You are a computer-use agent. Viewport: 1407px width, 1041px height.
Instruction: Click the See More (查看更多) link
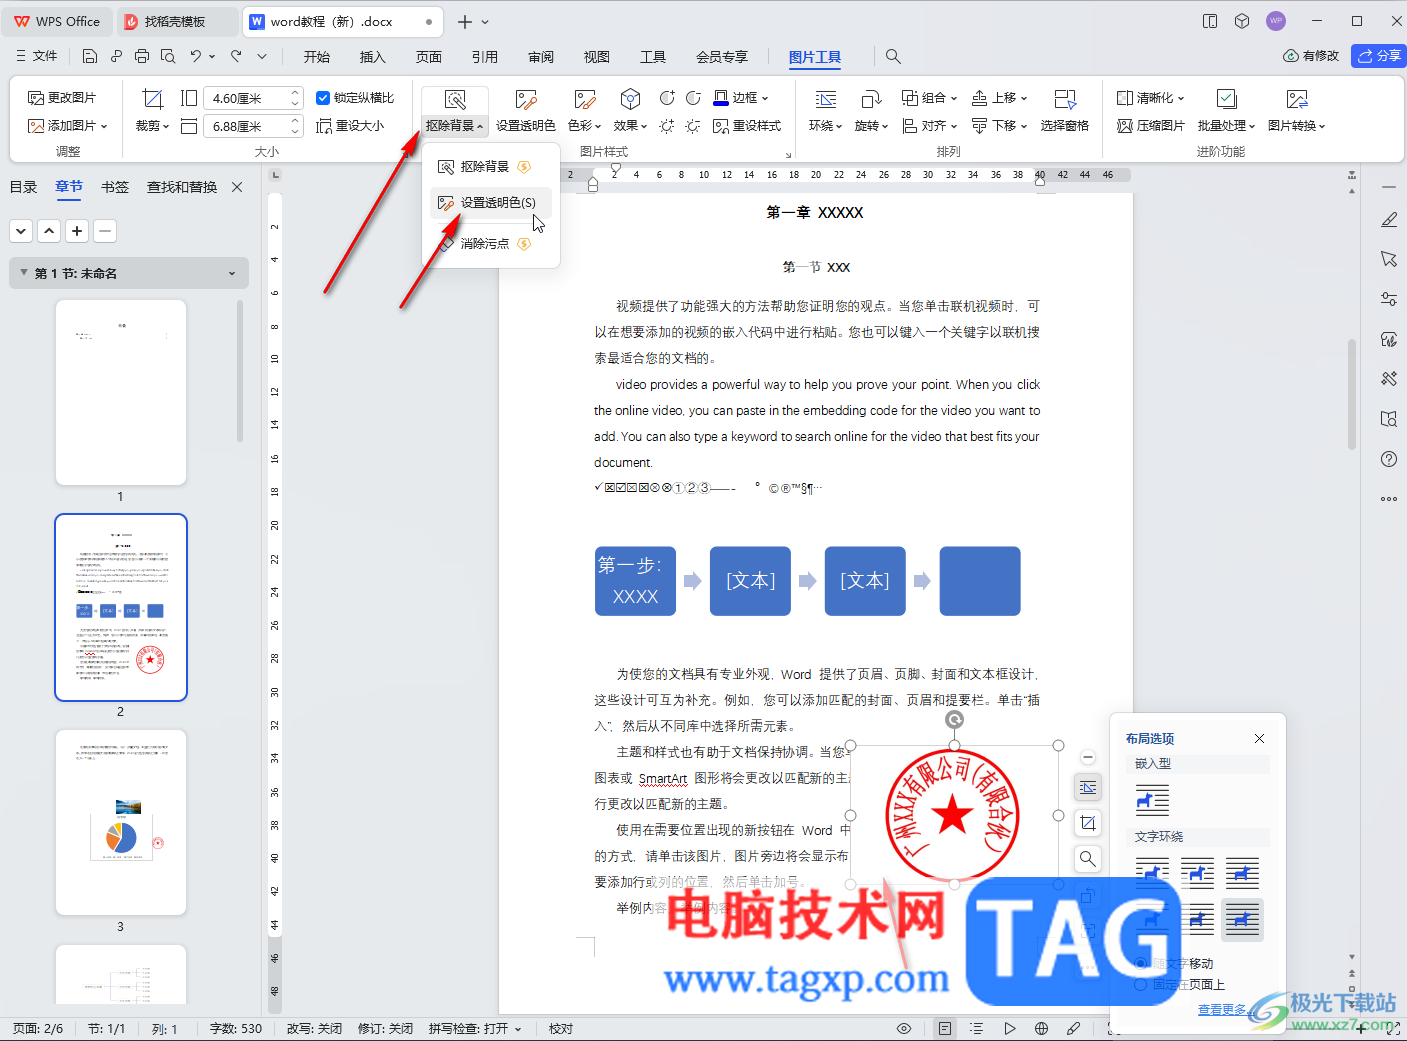(1222, 1010)
